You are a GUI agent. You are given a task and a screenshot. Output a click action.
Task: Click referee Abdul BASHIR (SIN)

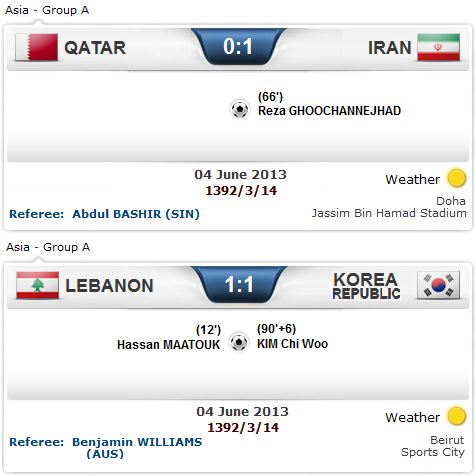(x=136, y=214)
